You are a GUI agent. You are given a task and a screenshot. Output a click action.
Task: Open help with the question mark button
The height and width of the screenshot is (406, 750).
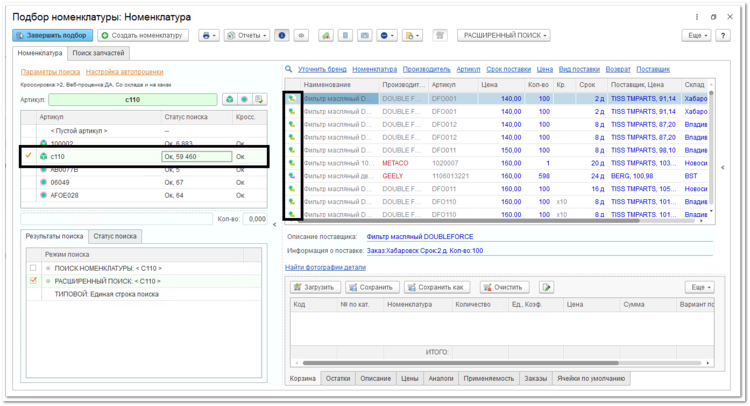point(723,35)
